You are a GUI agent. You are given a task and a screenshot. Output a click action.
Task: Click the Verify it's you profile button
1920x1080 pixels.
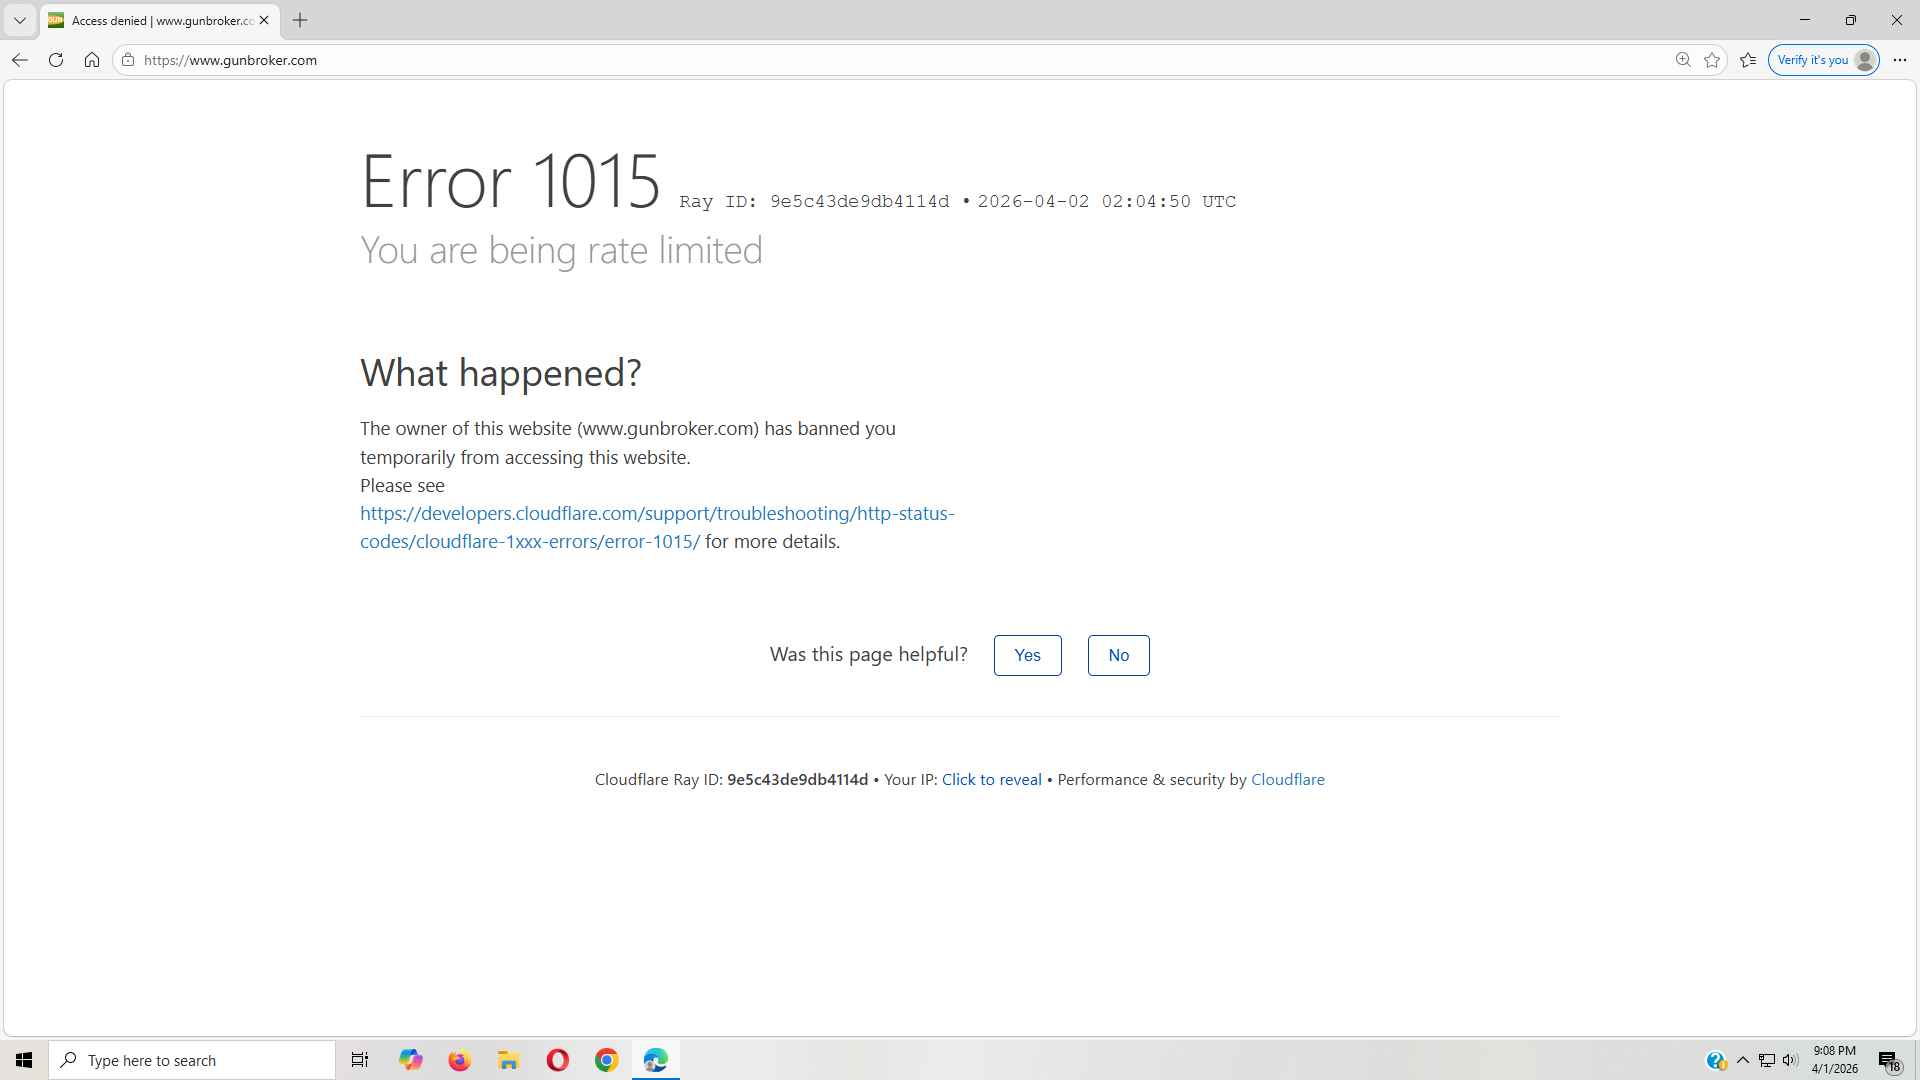pyautogui.click(x=1823, y=60)
